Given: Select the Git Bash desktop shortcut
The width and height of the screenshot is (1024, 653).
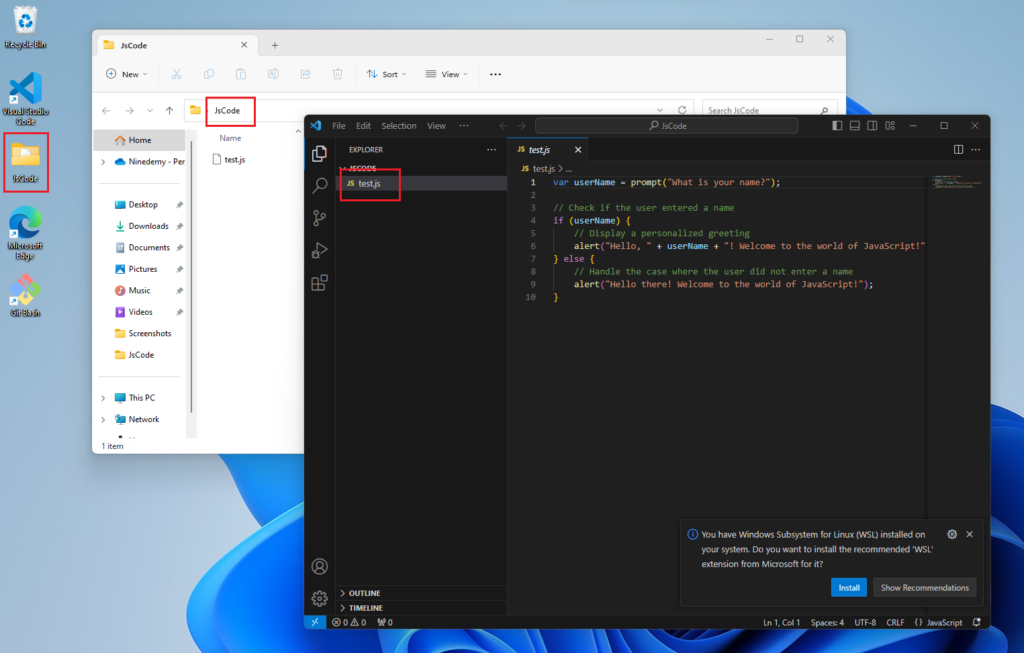Looking at the screenshot, I should tap(25, 295).
